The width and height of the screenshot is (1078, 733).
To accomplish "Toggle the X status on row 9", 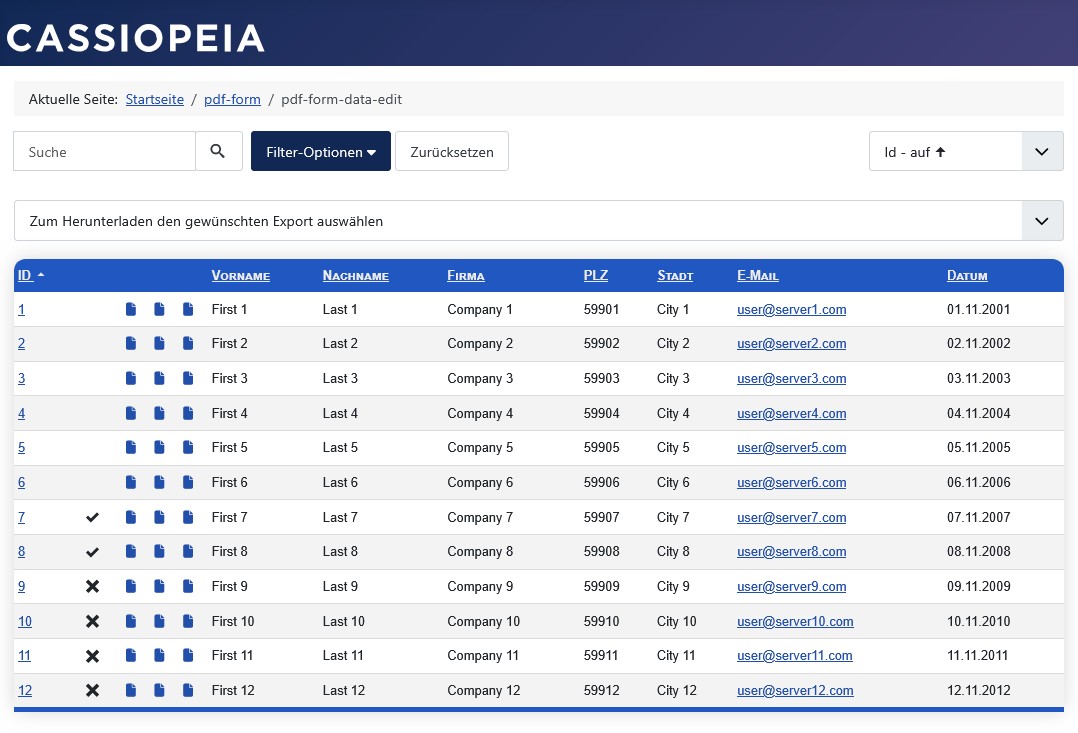I will [93, 587].
